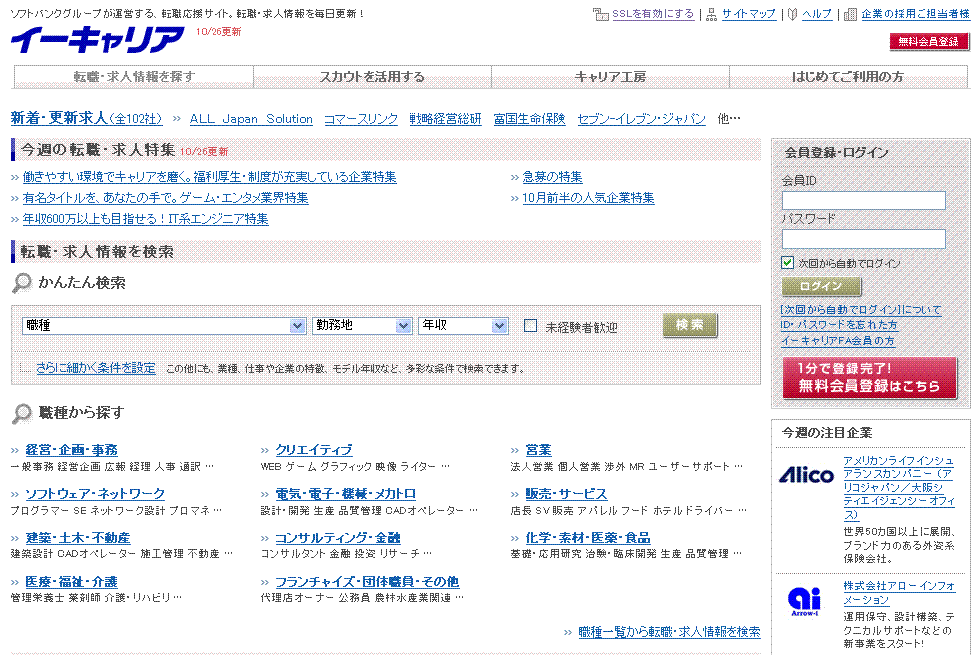Uncheck 次回から自動でログイン checkbox

(787, 262)
